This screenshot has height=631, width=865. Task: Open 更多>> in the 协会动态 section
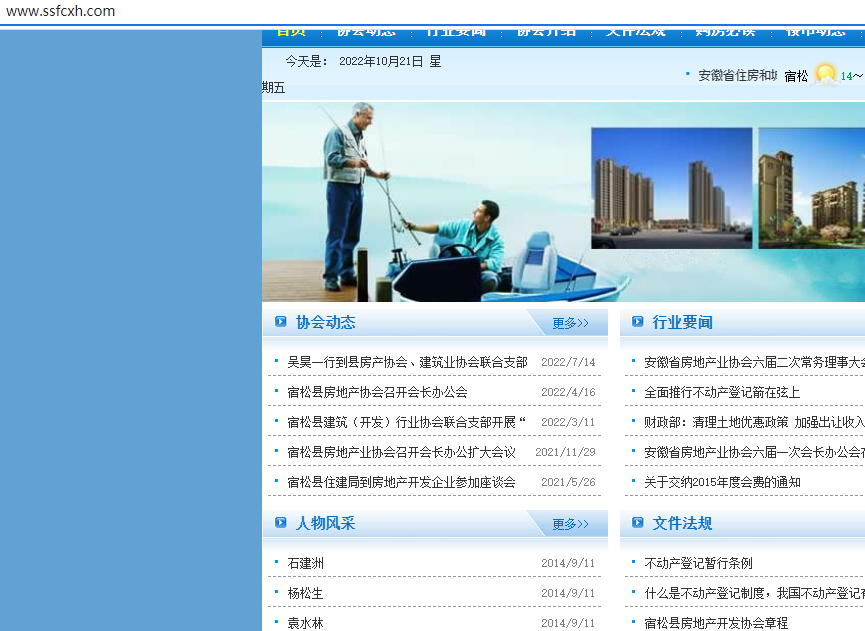(570, 323)
